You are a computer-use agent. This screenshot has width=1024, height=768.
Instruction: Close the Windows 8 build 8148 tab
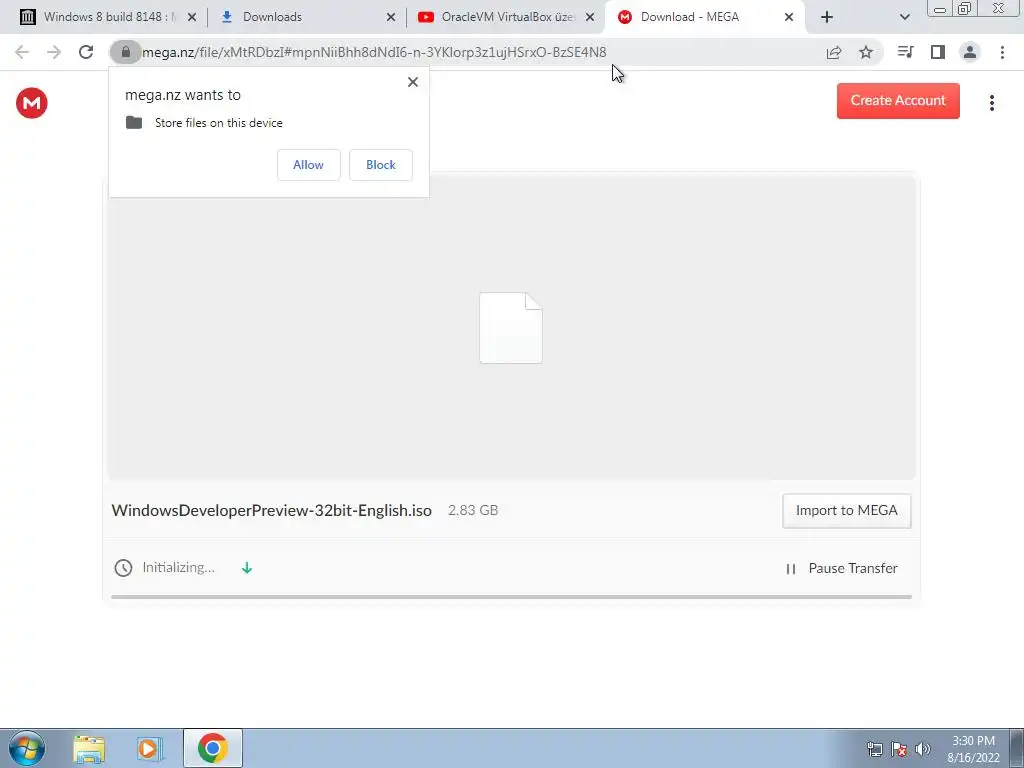(x=192, y=17)
